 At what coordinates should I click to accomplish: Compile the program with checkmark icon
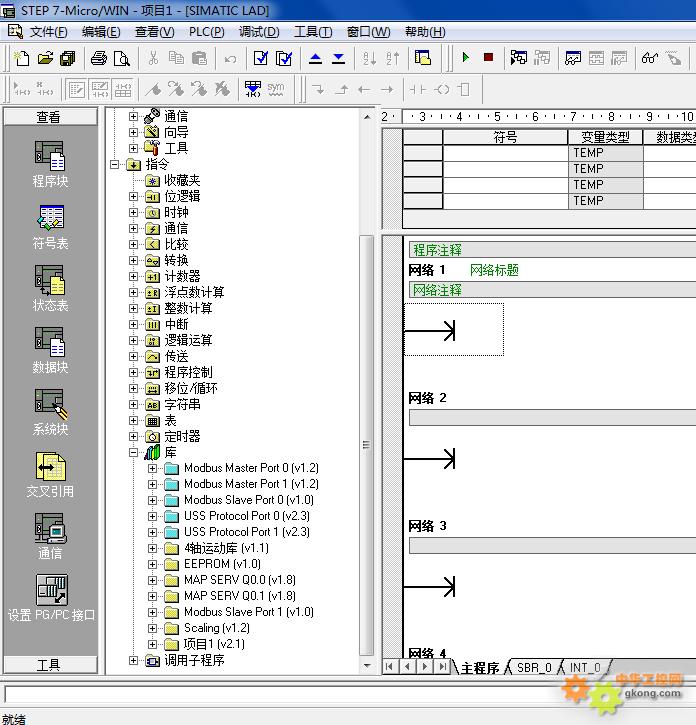261,58
